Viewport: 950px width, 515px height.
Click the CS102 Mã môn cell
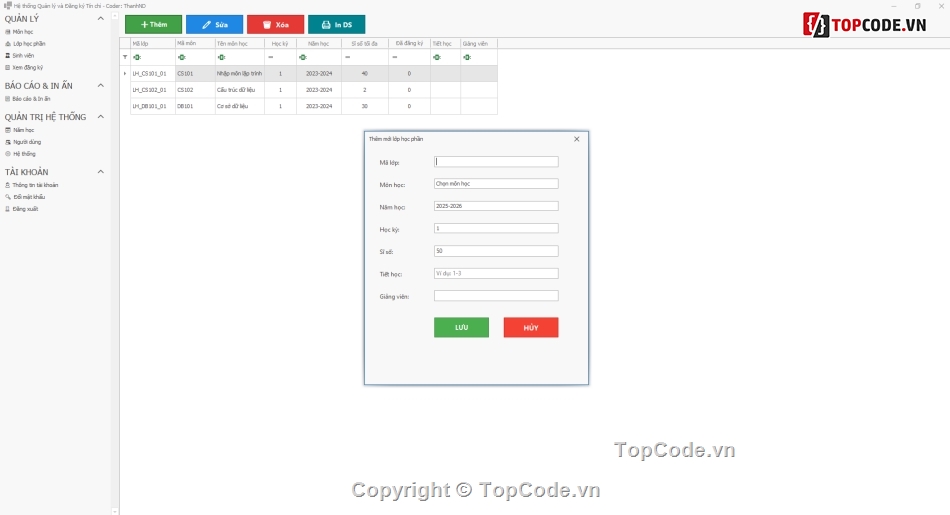click(195, 90)
